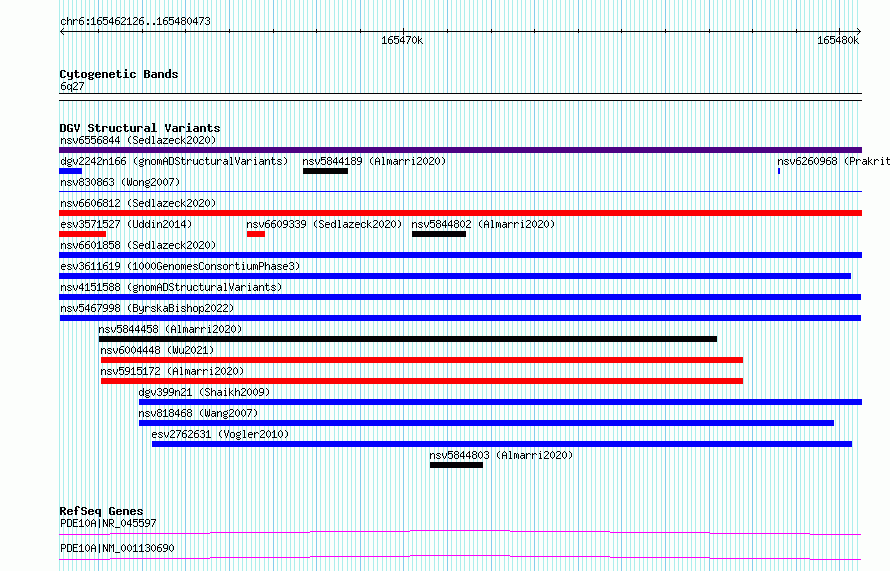
Task: Select the tiny blue nsv6260968 marker
Action: coord(779,171)
